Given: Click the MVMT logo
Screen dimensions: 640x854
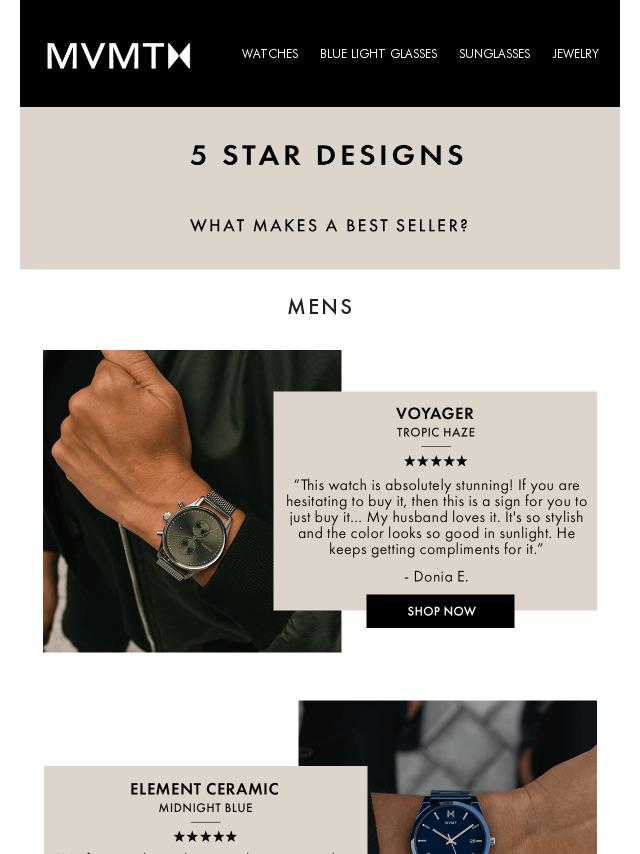Looking at the screenshot, I should [118, 56].
